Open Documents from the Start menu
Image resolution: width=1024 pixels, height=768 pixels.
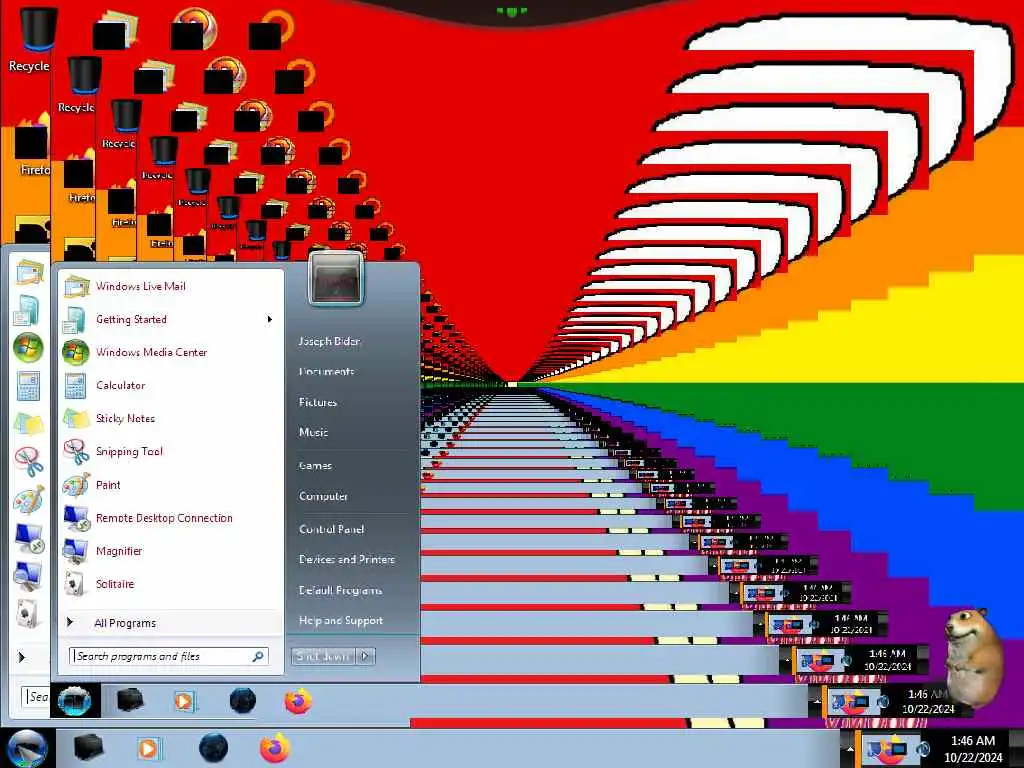coord(327,372)
